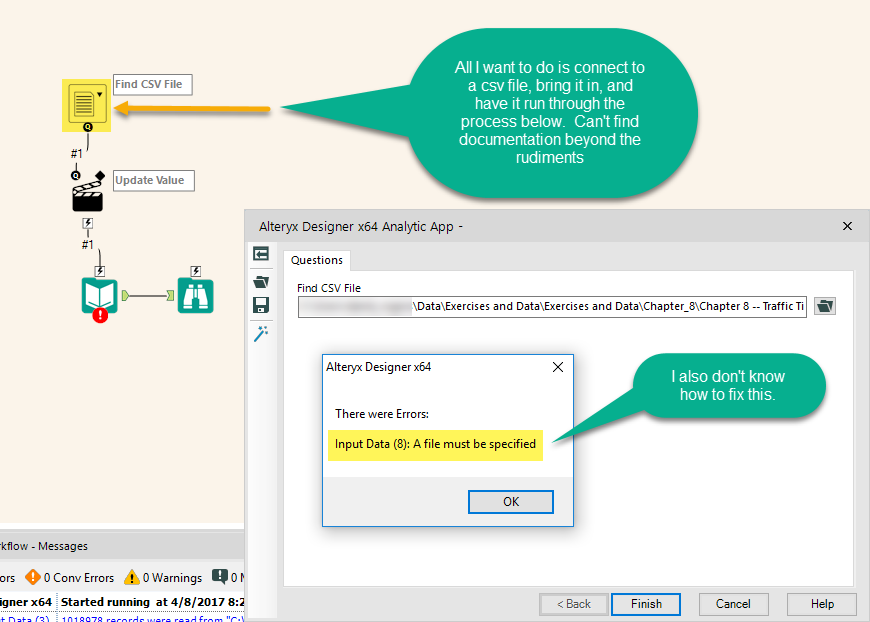Click the Help button
This screenshot has height=622, width=870.
(x=821, y=604)
